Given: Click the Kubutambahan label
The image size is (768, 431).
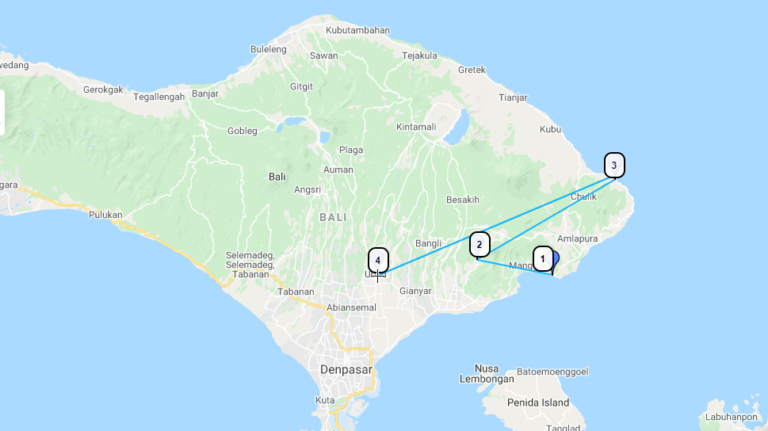Looking at the screenshot, I should (x=358, y=30).
